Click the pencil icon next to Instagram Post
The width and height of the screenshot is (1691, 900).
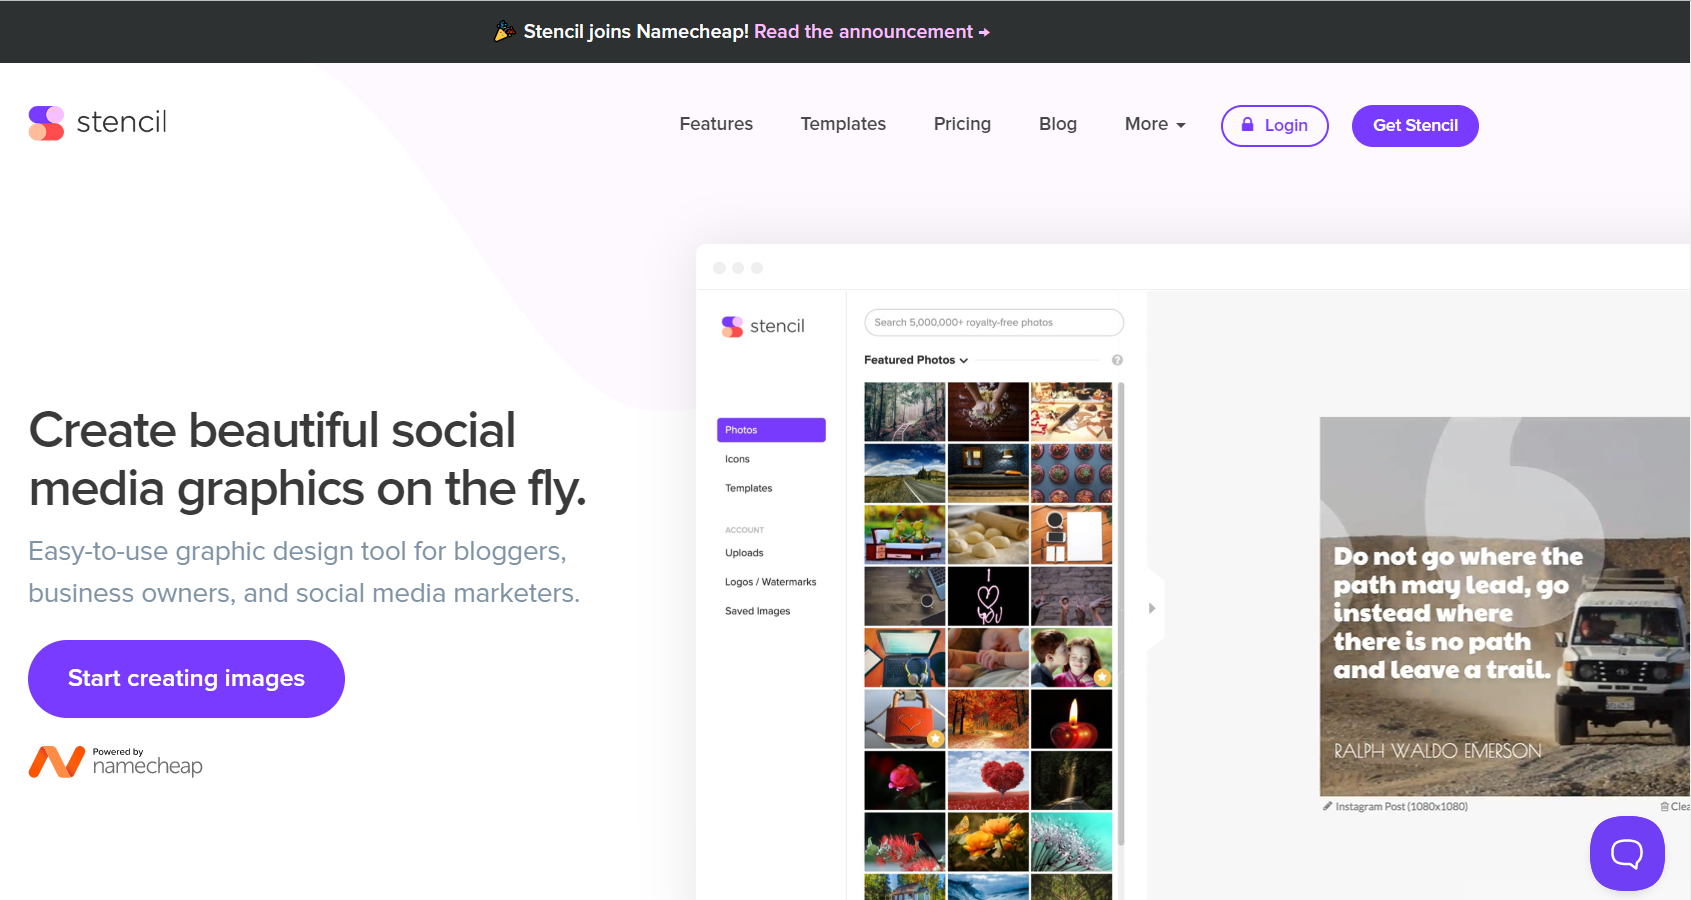[1327, 806]
